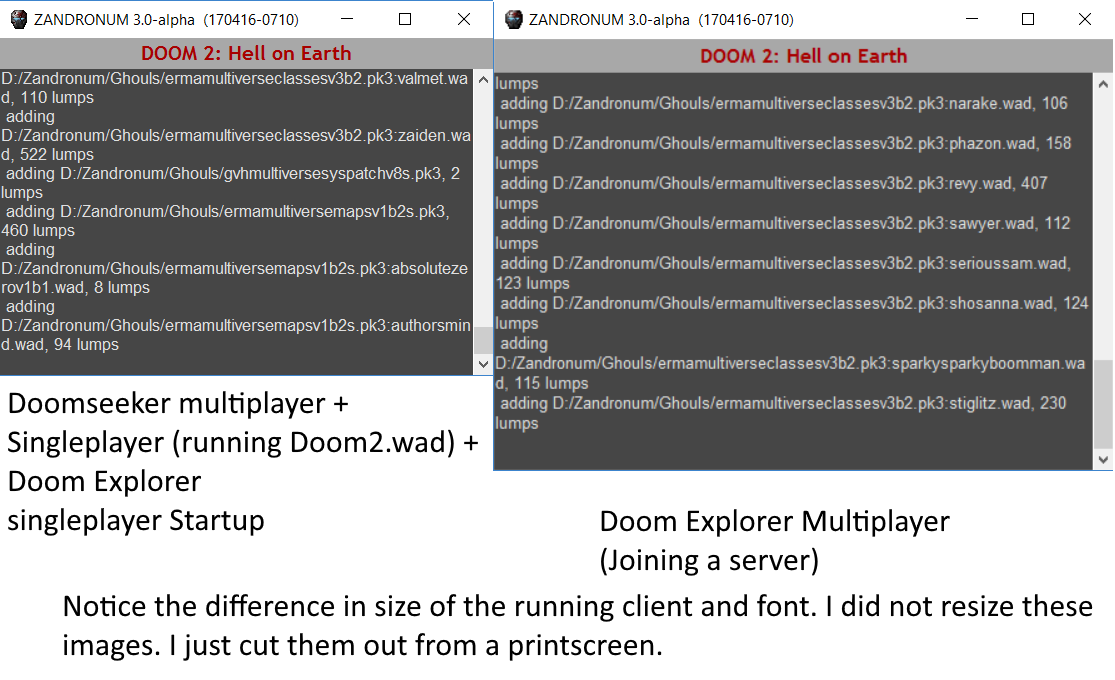Close the window listing valmet.wad
The height and width of the screenshot is (680, 1115).
point(464,19)
